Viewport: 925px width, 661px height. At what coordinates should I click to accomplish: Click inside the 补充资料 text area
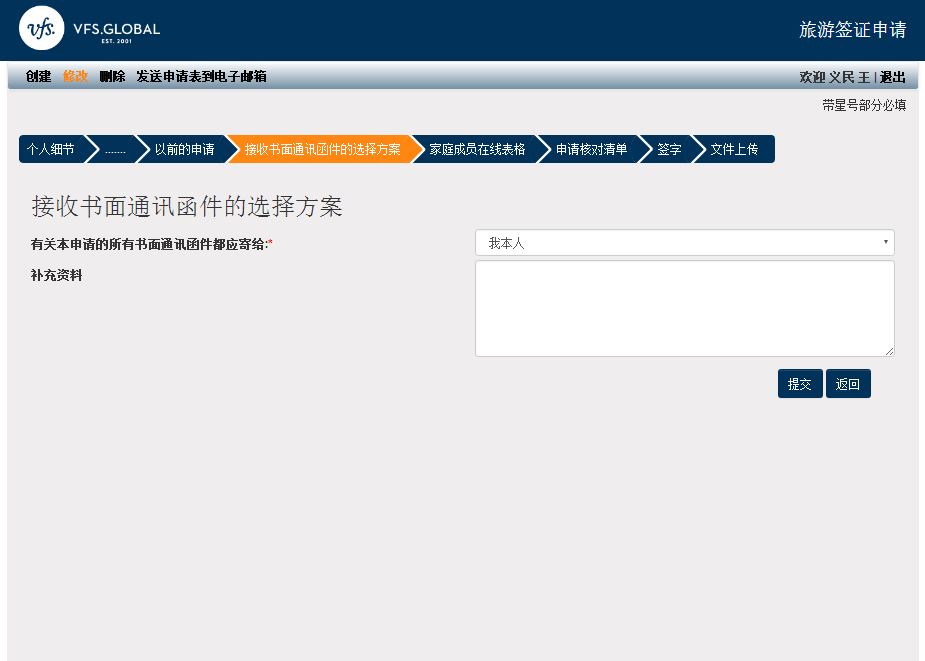(x=684, y=308)
